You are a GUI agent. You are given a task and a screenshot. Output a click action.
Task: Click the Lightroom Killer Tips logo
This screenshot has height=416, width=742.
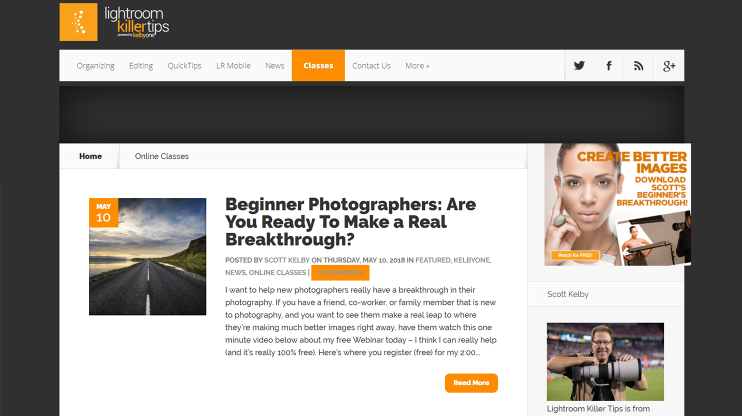(114, 22)
